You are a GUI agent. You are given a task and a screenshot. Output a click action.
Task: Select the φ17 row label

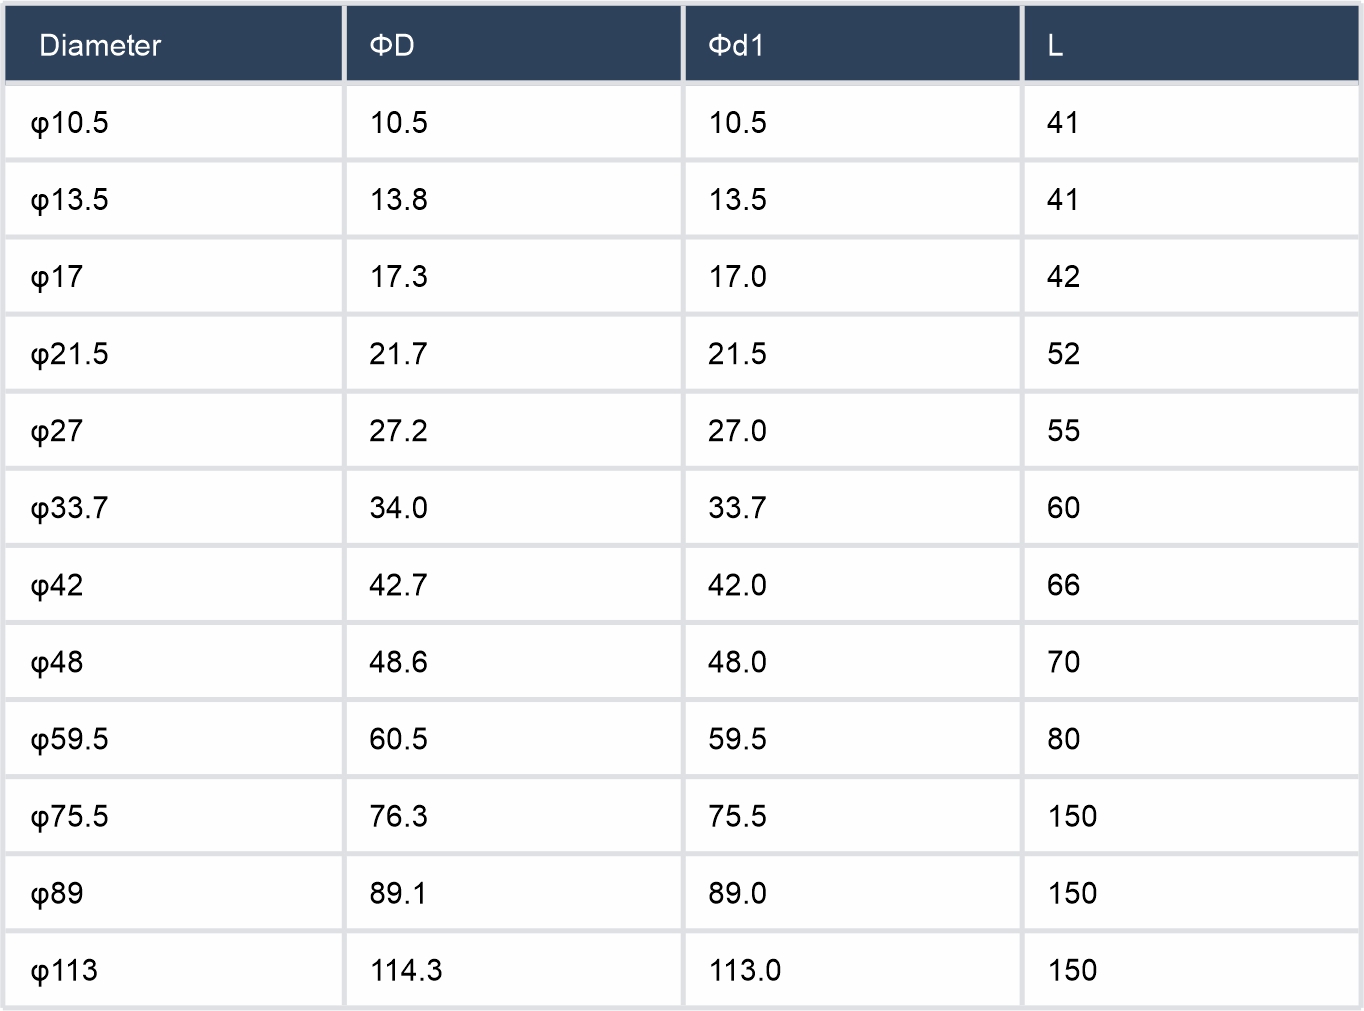57,277
